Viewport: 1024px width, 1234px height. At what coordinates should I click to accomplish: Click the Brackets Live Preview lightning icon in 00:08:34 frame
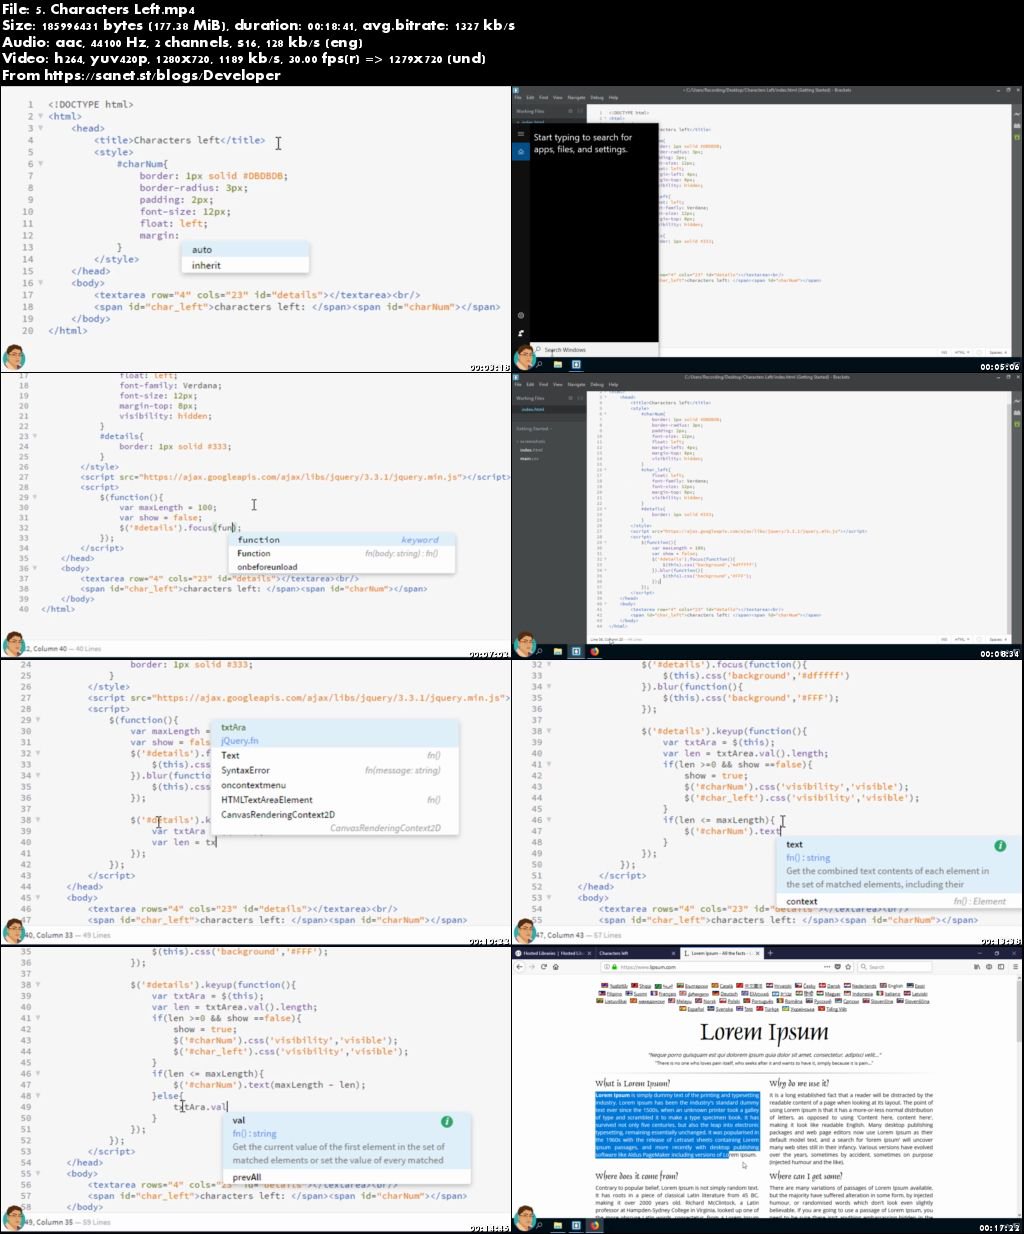point(1017,401)
